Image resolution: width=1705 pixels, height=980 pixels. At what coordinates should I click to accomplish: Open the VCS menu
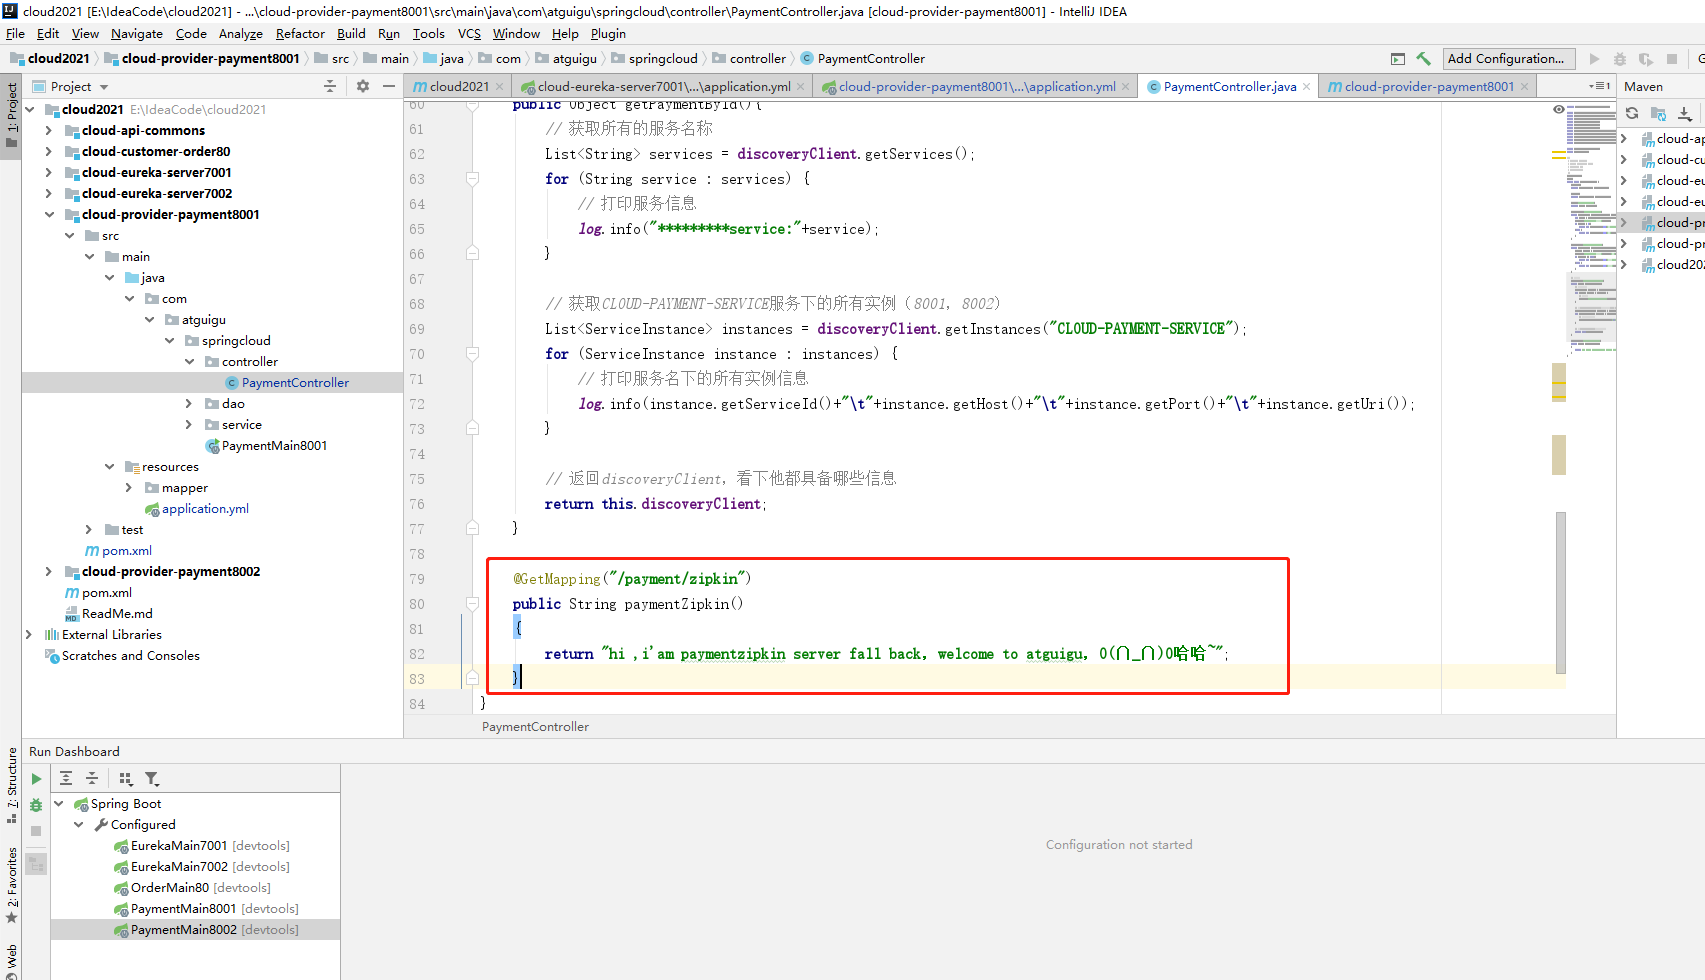(x=469, y=34)
